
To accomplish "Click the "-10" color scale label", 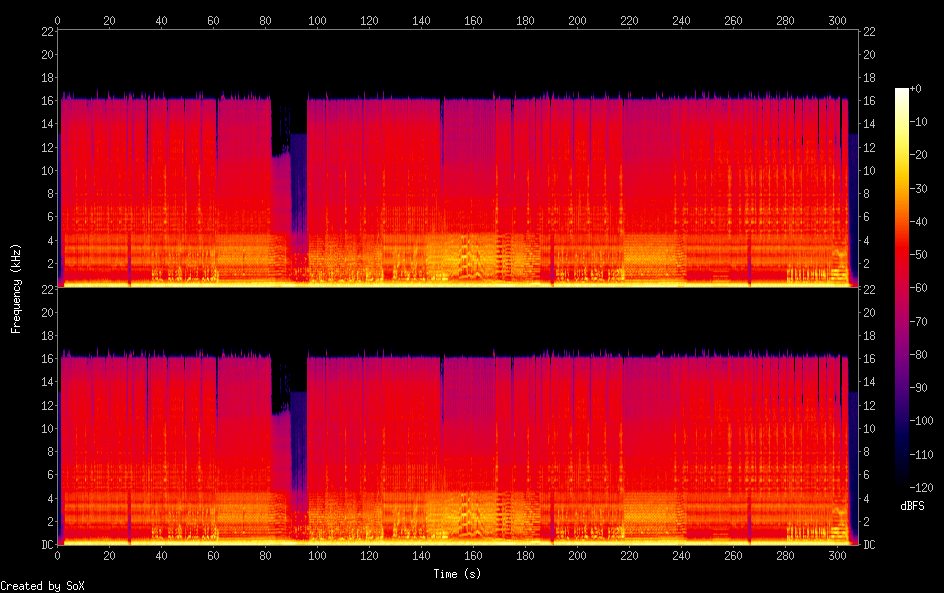I will pyautogui.click(x=918, y=122).
